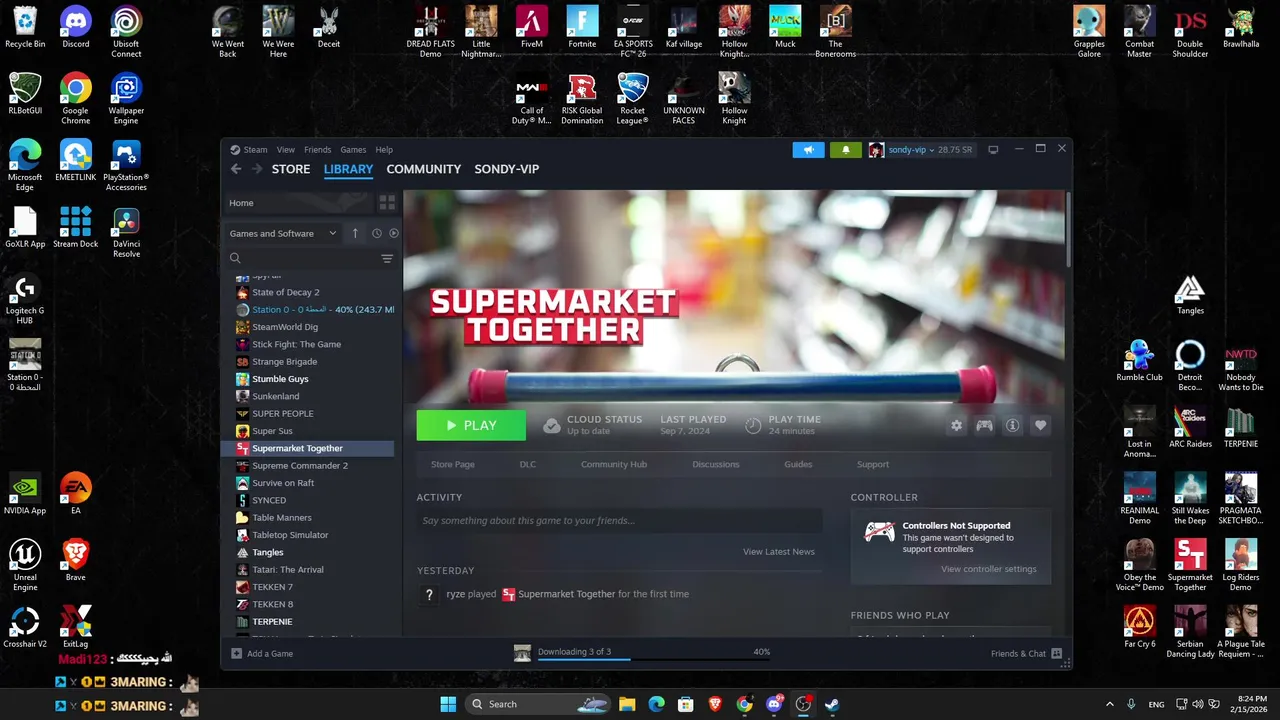Click the Big Picture mode monitor icon
Screen dimensions: 1280x720
(993, 150)
